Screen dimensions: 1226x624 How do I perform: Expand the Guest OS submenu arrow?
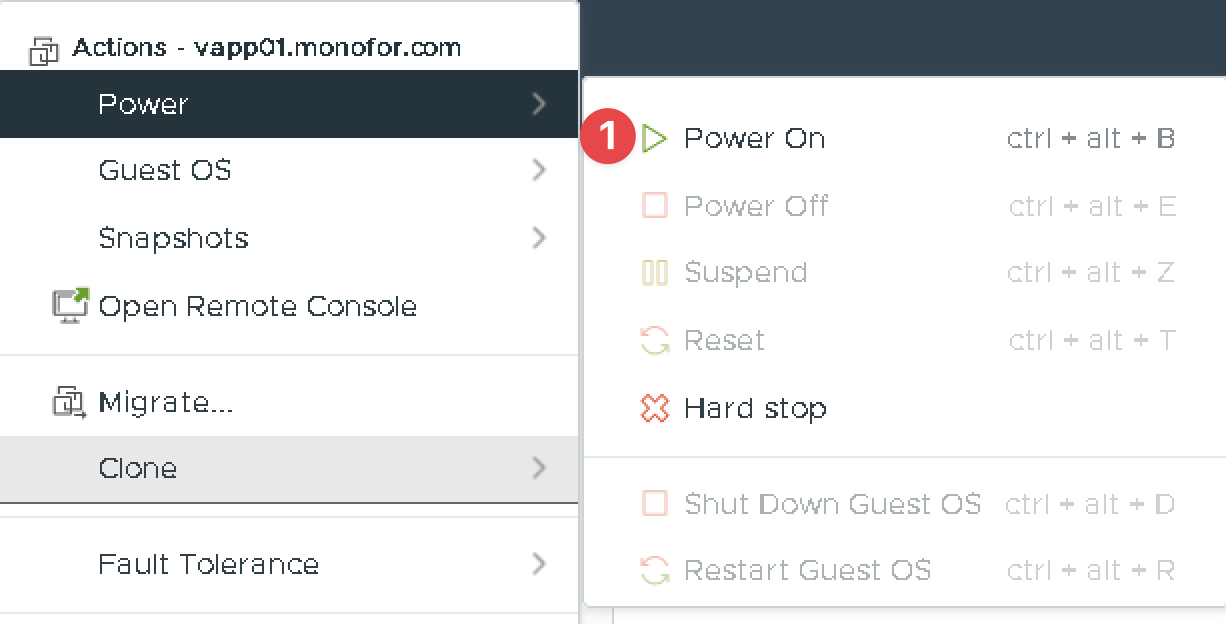539,170
